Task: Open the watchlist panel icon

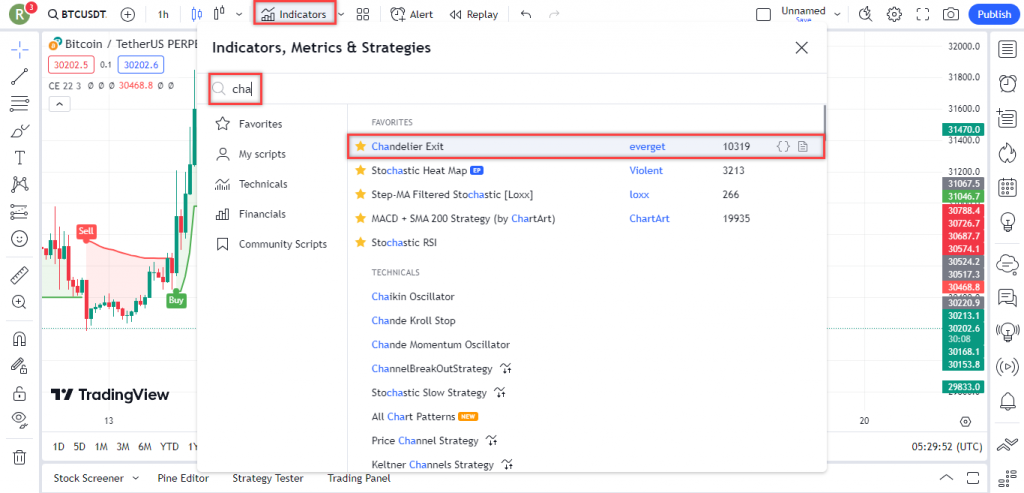Action: click(1008, 50)
